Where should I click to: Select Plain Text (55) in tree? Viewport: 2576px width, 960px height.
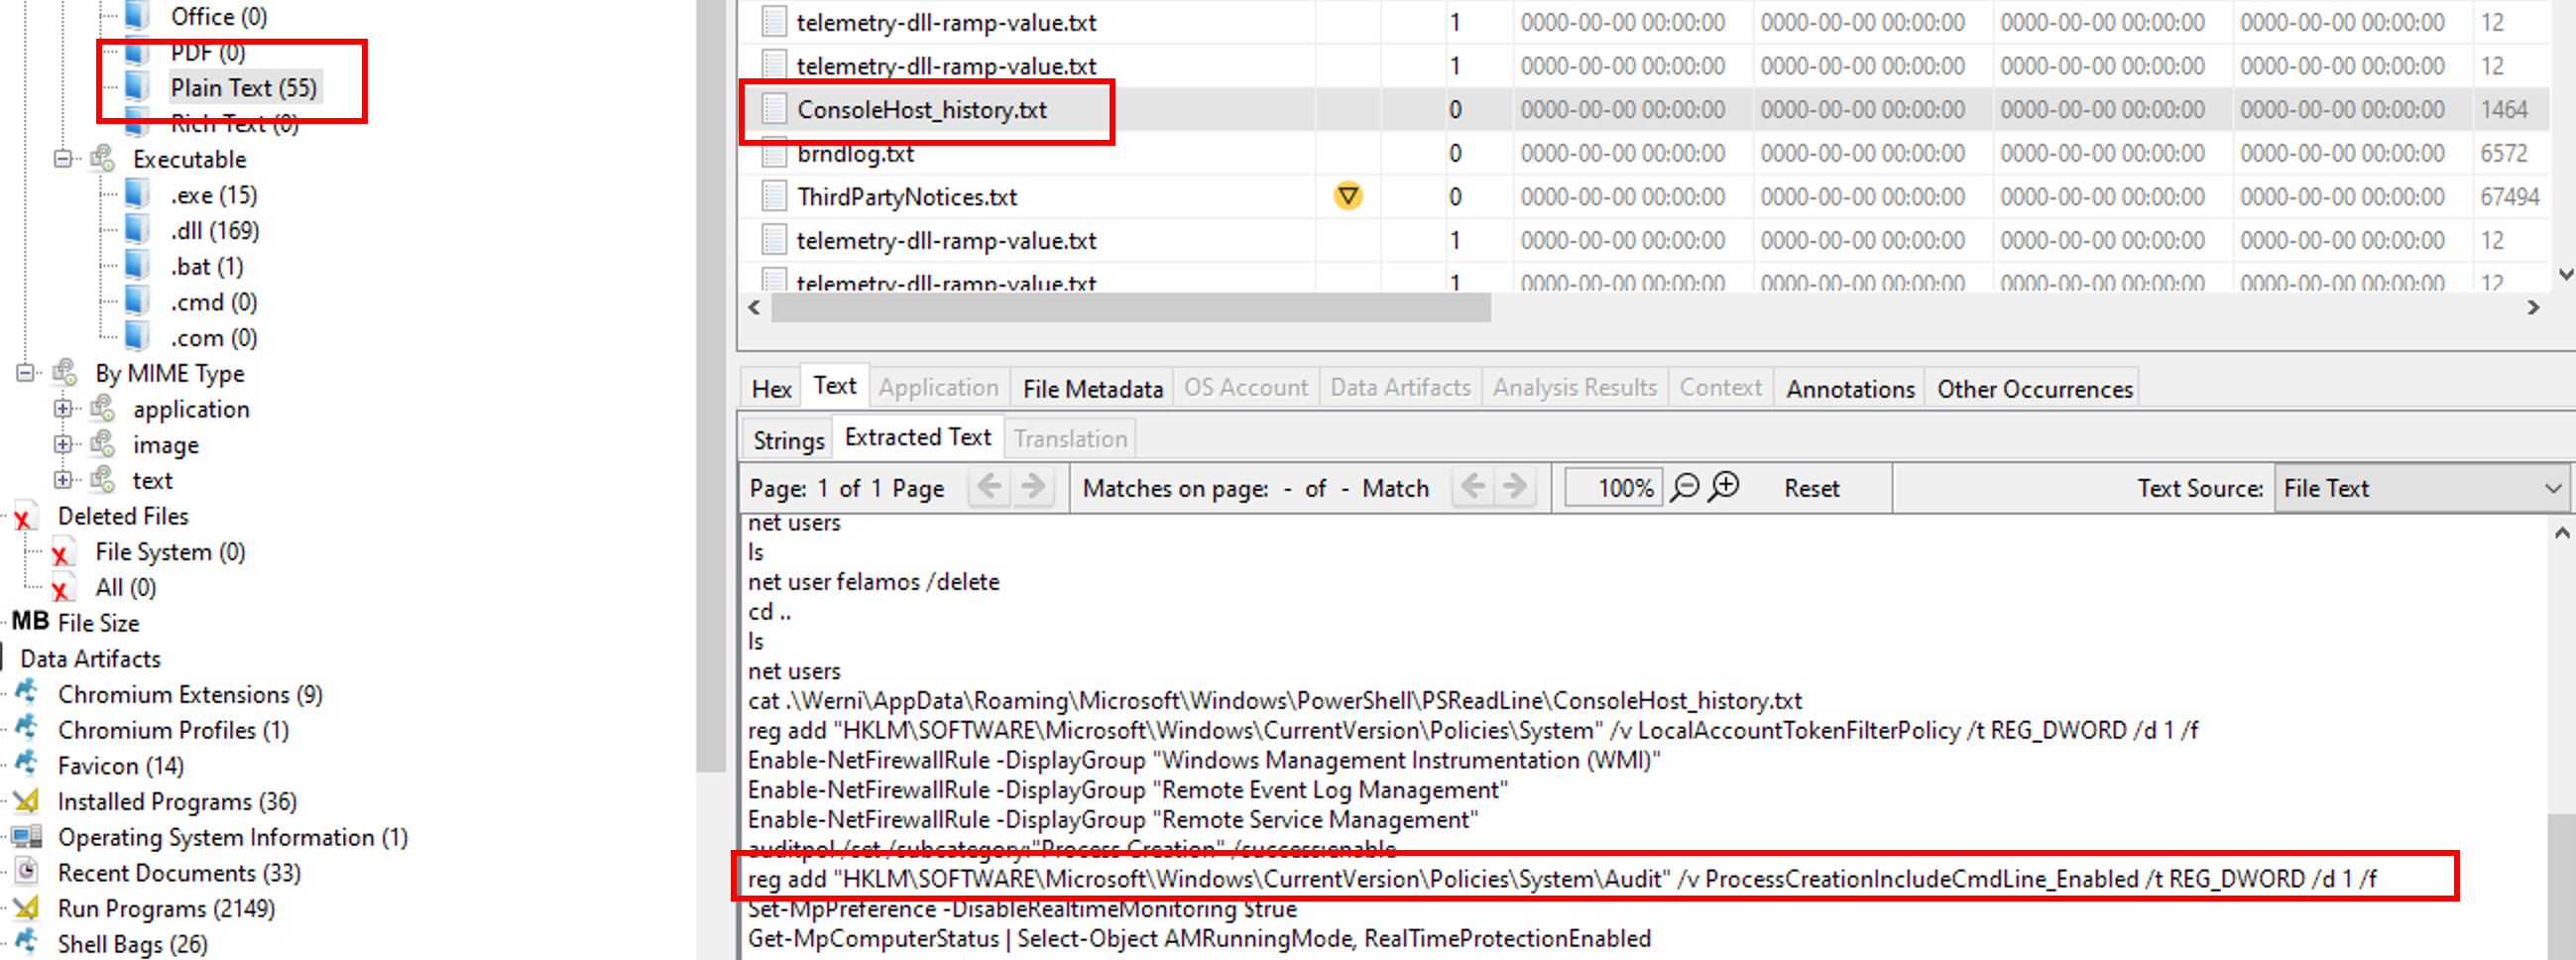243,88
